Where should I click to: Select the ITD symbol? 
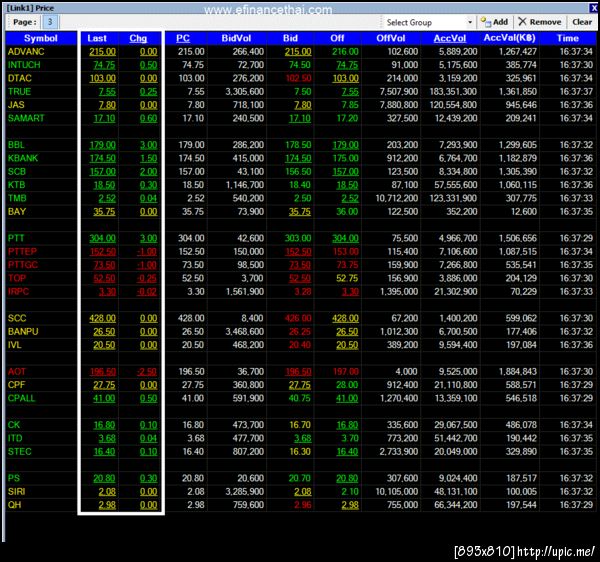pos(15,438)
